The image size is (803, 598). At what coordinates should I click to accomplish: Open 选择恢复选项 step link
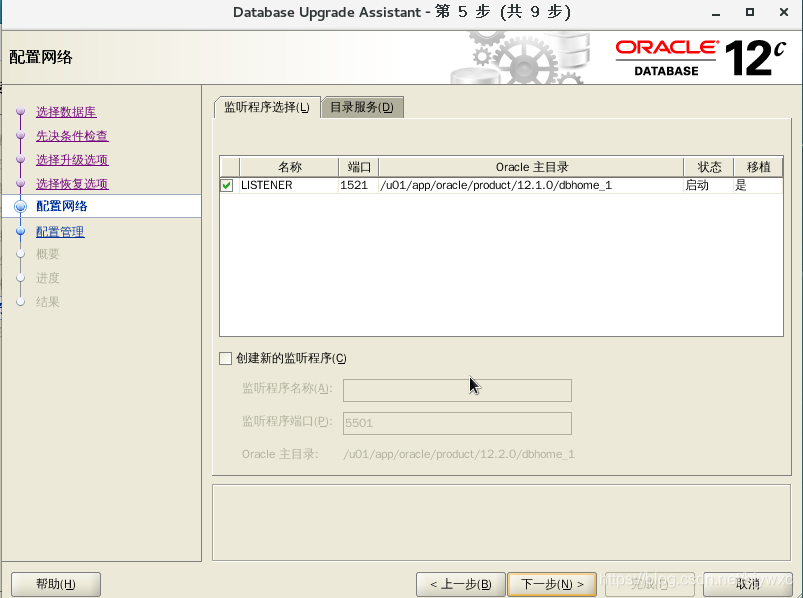[72, 184]
